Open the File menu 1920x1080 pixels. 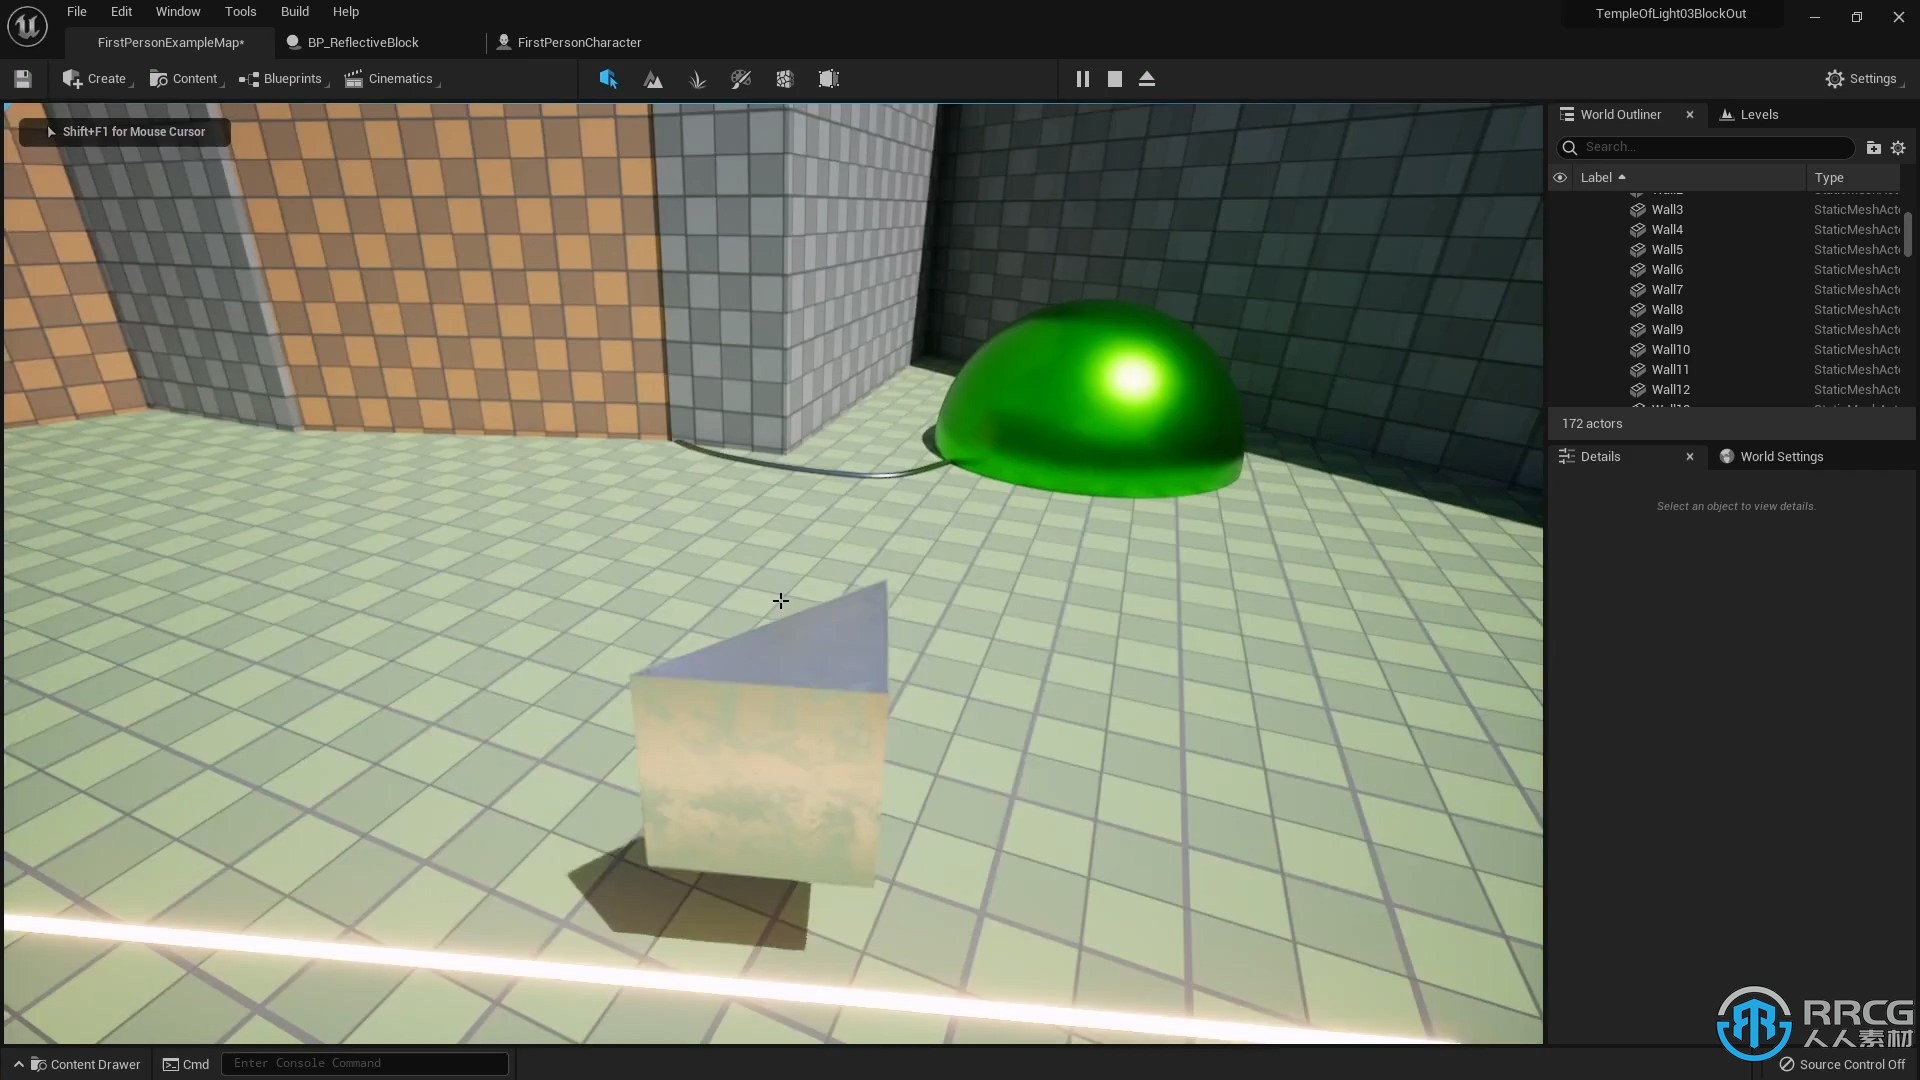[x=77, y=12]
